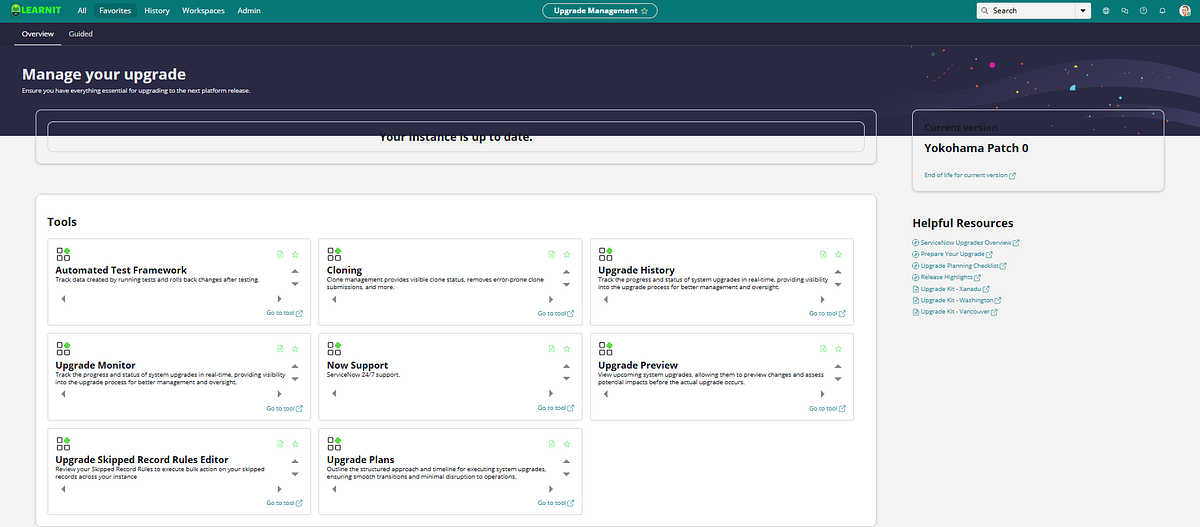Open document icon on Upgrade Monitor card
This screenshot has width=1200, height=527.
point(280,349)
